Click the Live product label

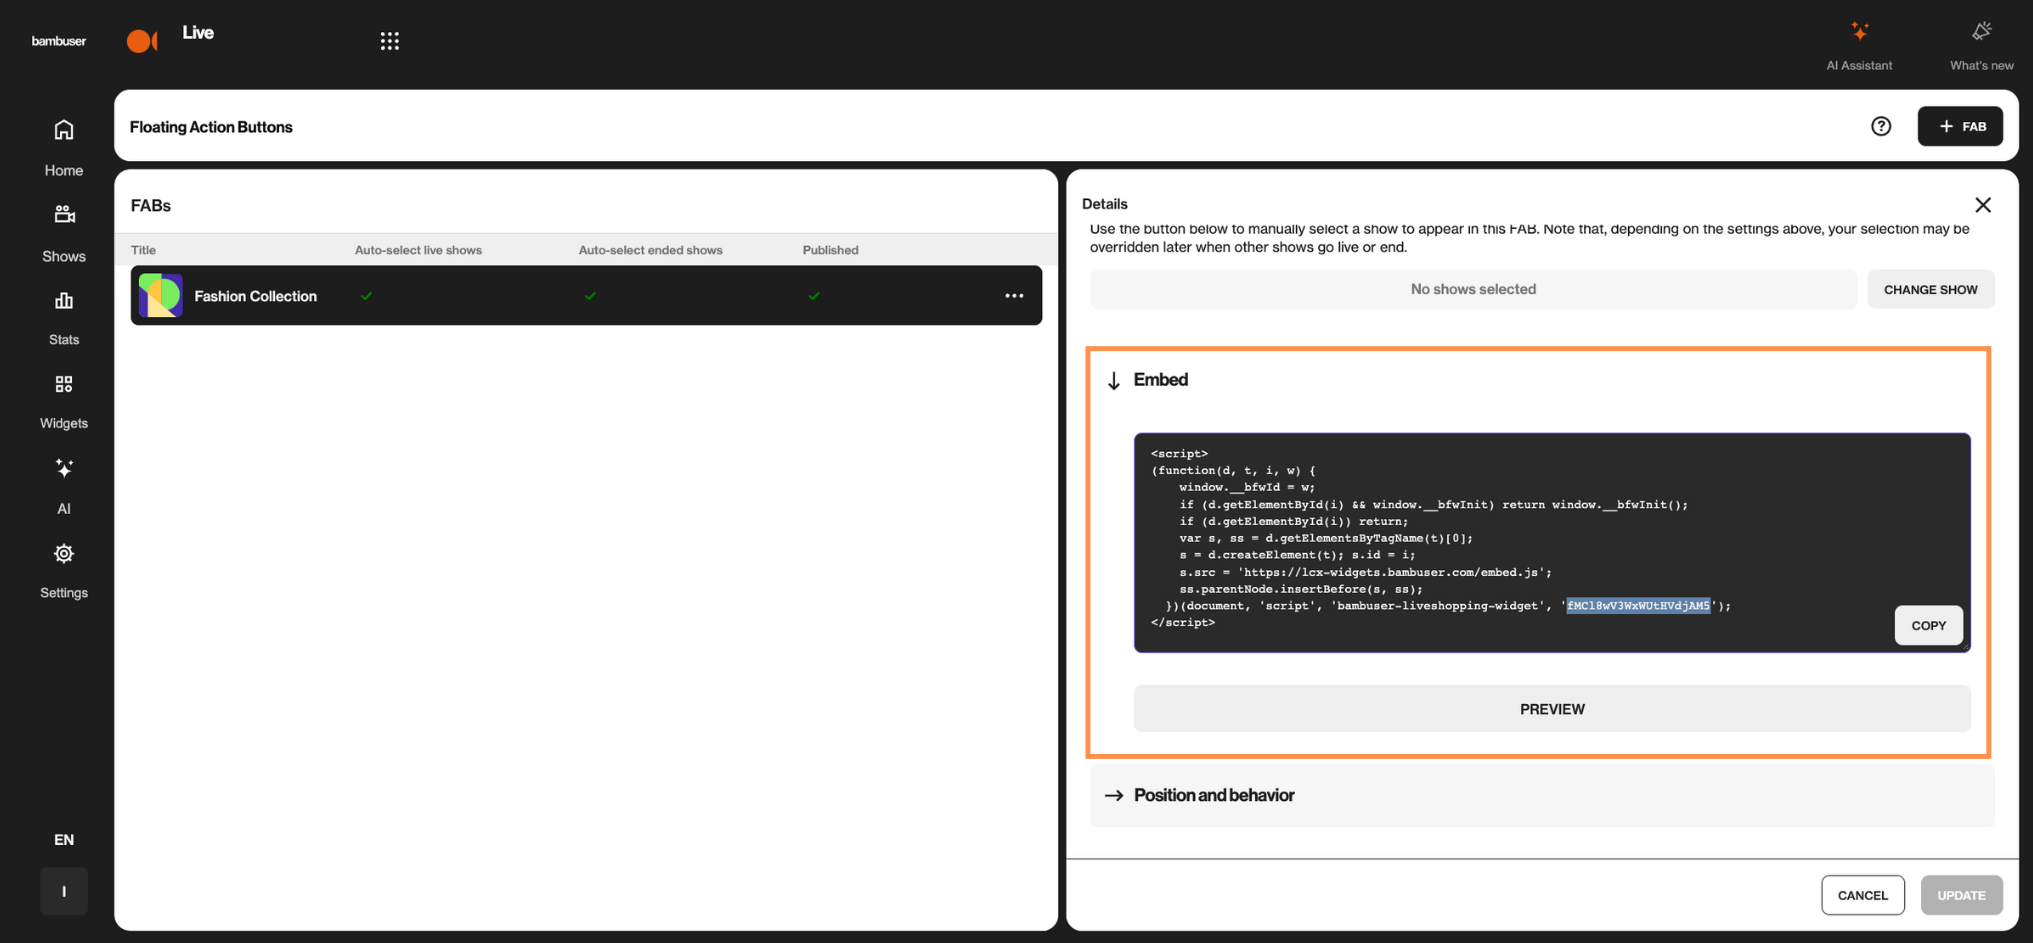(198, 33)
